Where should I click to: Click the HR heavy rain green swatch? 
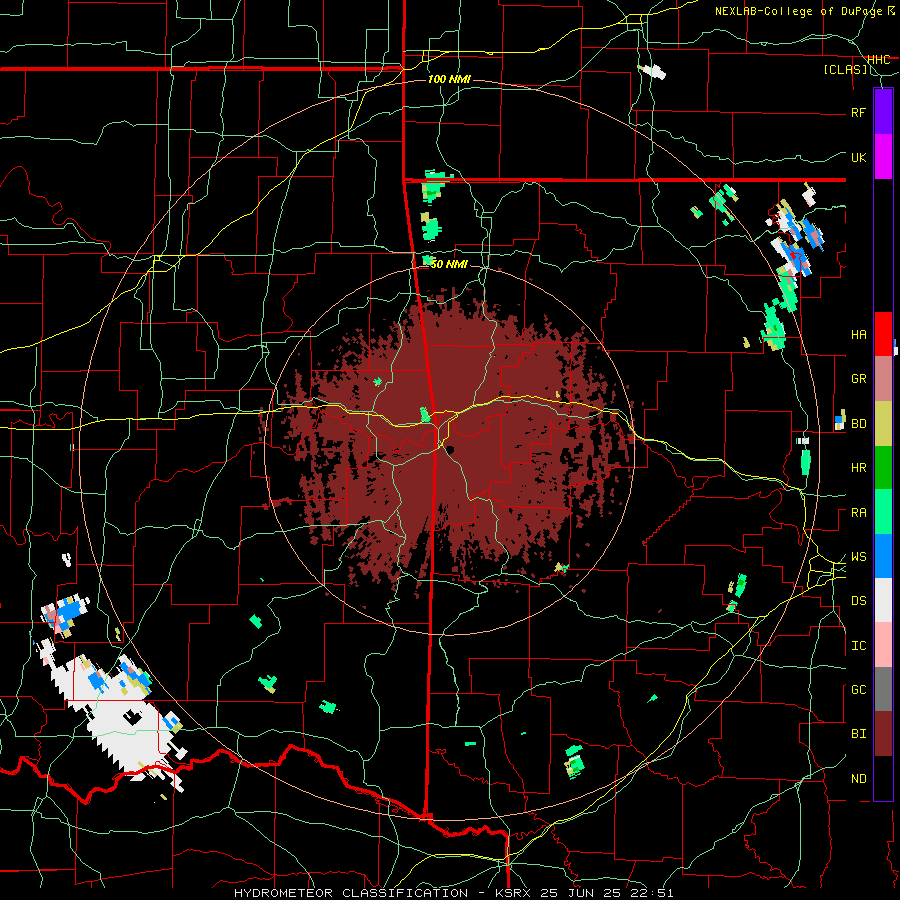click(x=883, y=467)
